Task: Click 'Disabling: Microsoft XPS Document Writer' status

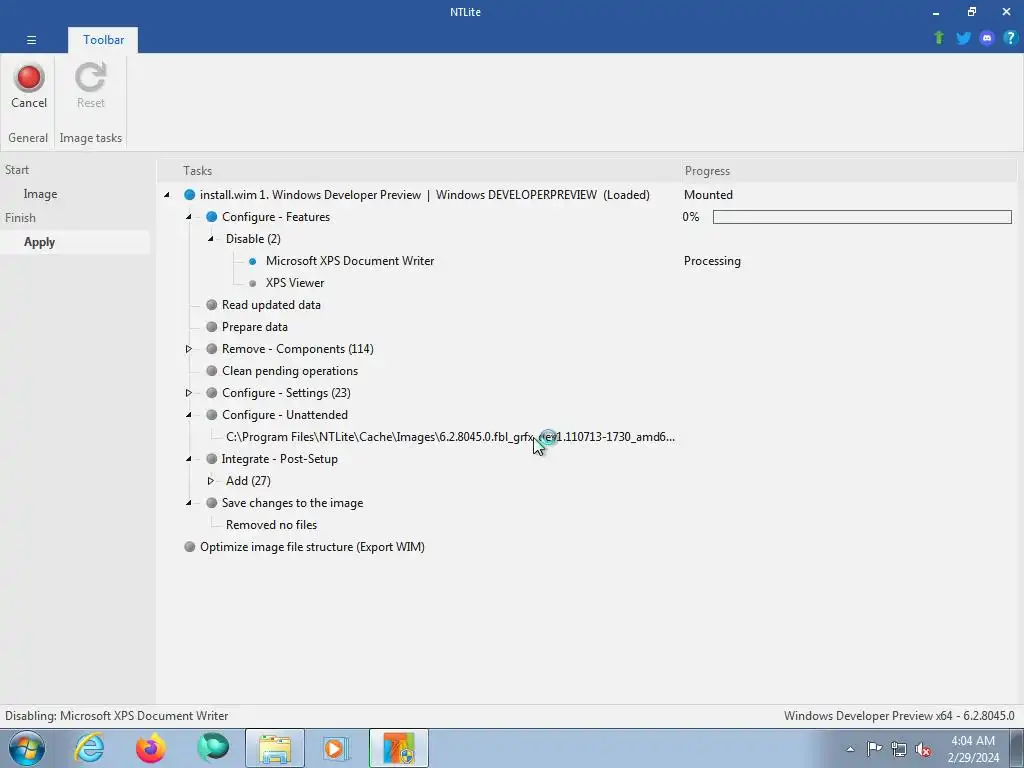Action: point(117,716)
